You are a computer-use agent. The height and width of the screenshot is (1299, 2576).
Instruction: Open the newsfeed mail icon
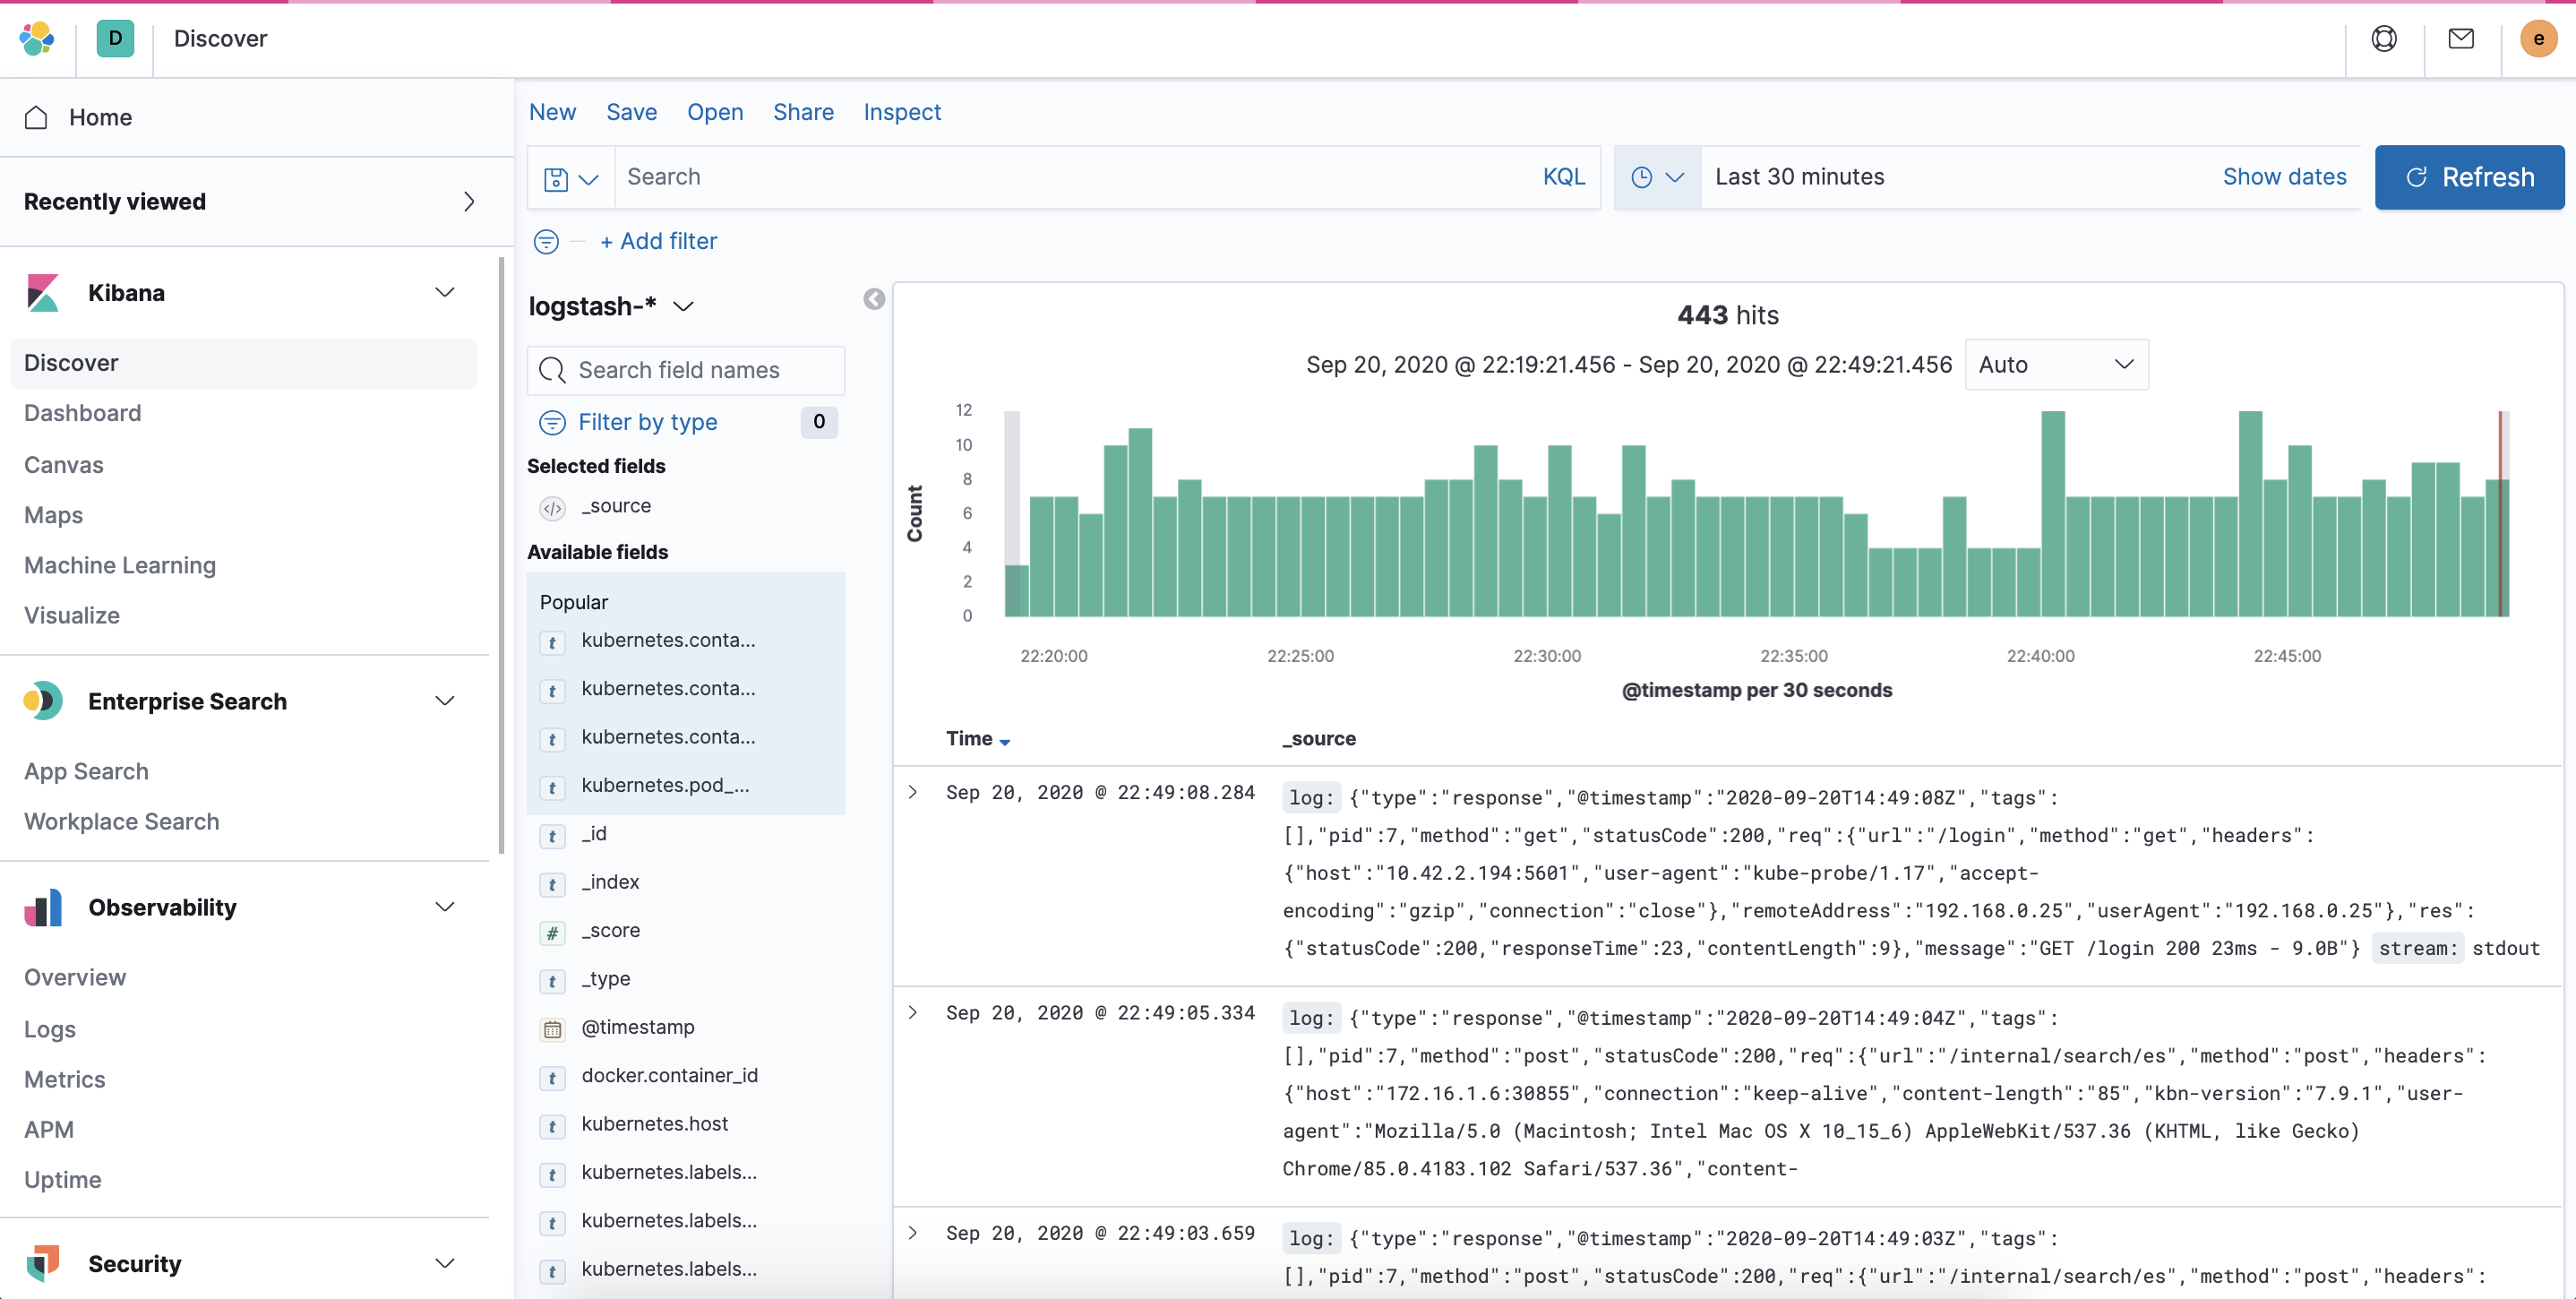point(2460,38)
